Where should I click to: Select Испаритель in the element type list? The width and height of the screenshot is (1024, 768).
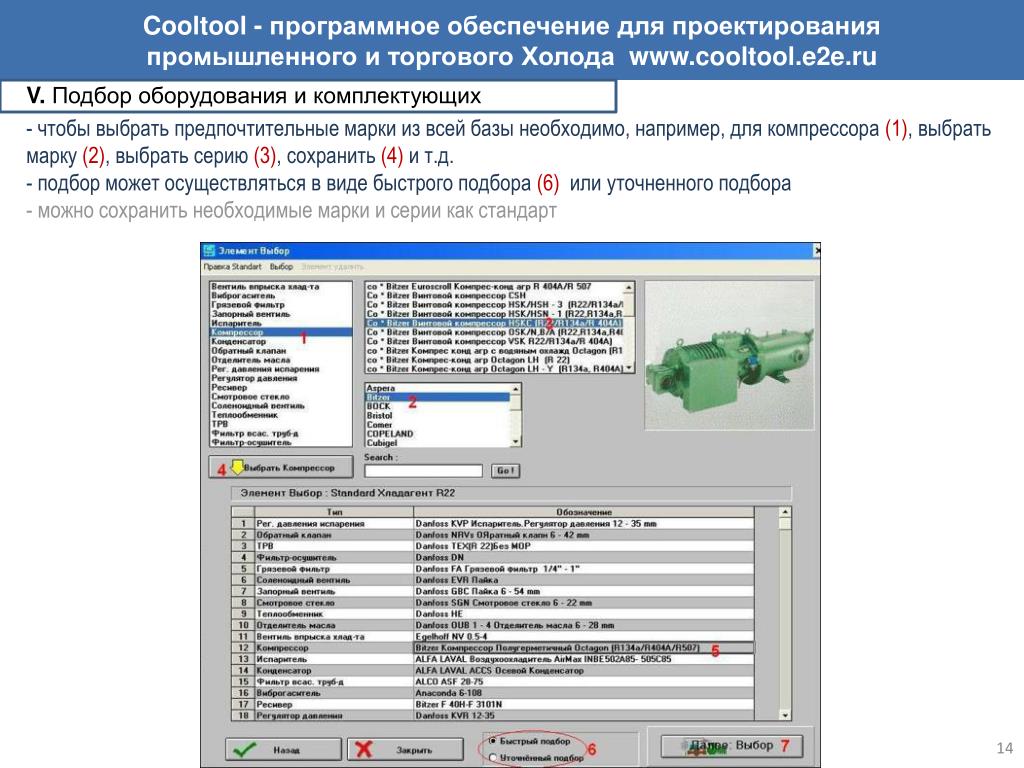pos(281,323)
